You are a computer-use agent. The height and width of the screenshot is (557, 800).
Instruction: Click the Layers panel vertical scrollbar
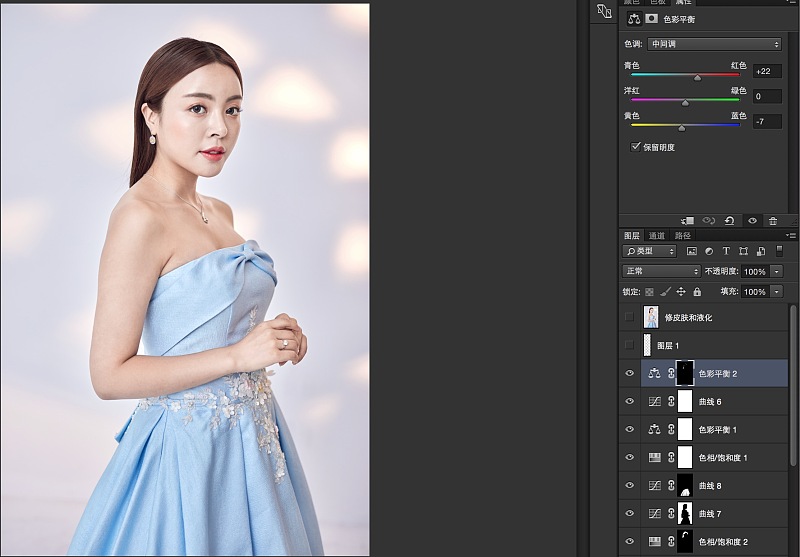click(793, 386)
